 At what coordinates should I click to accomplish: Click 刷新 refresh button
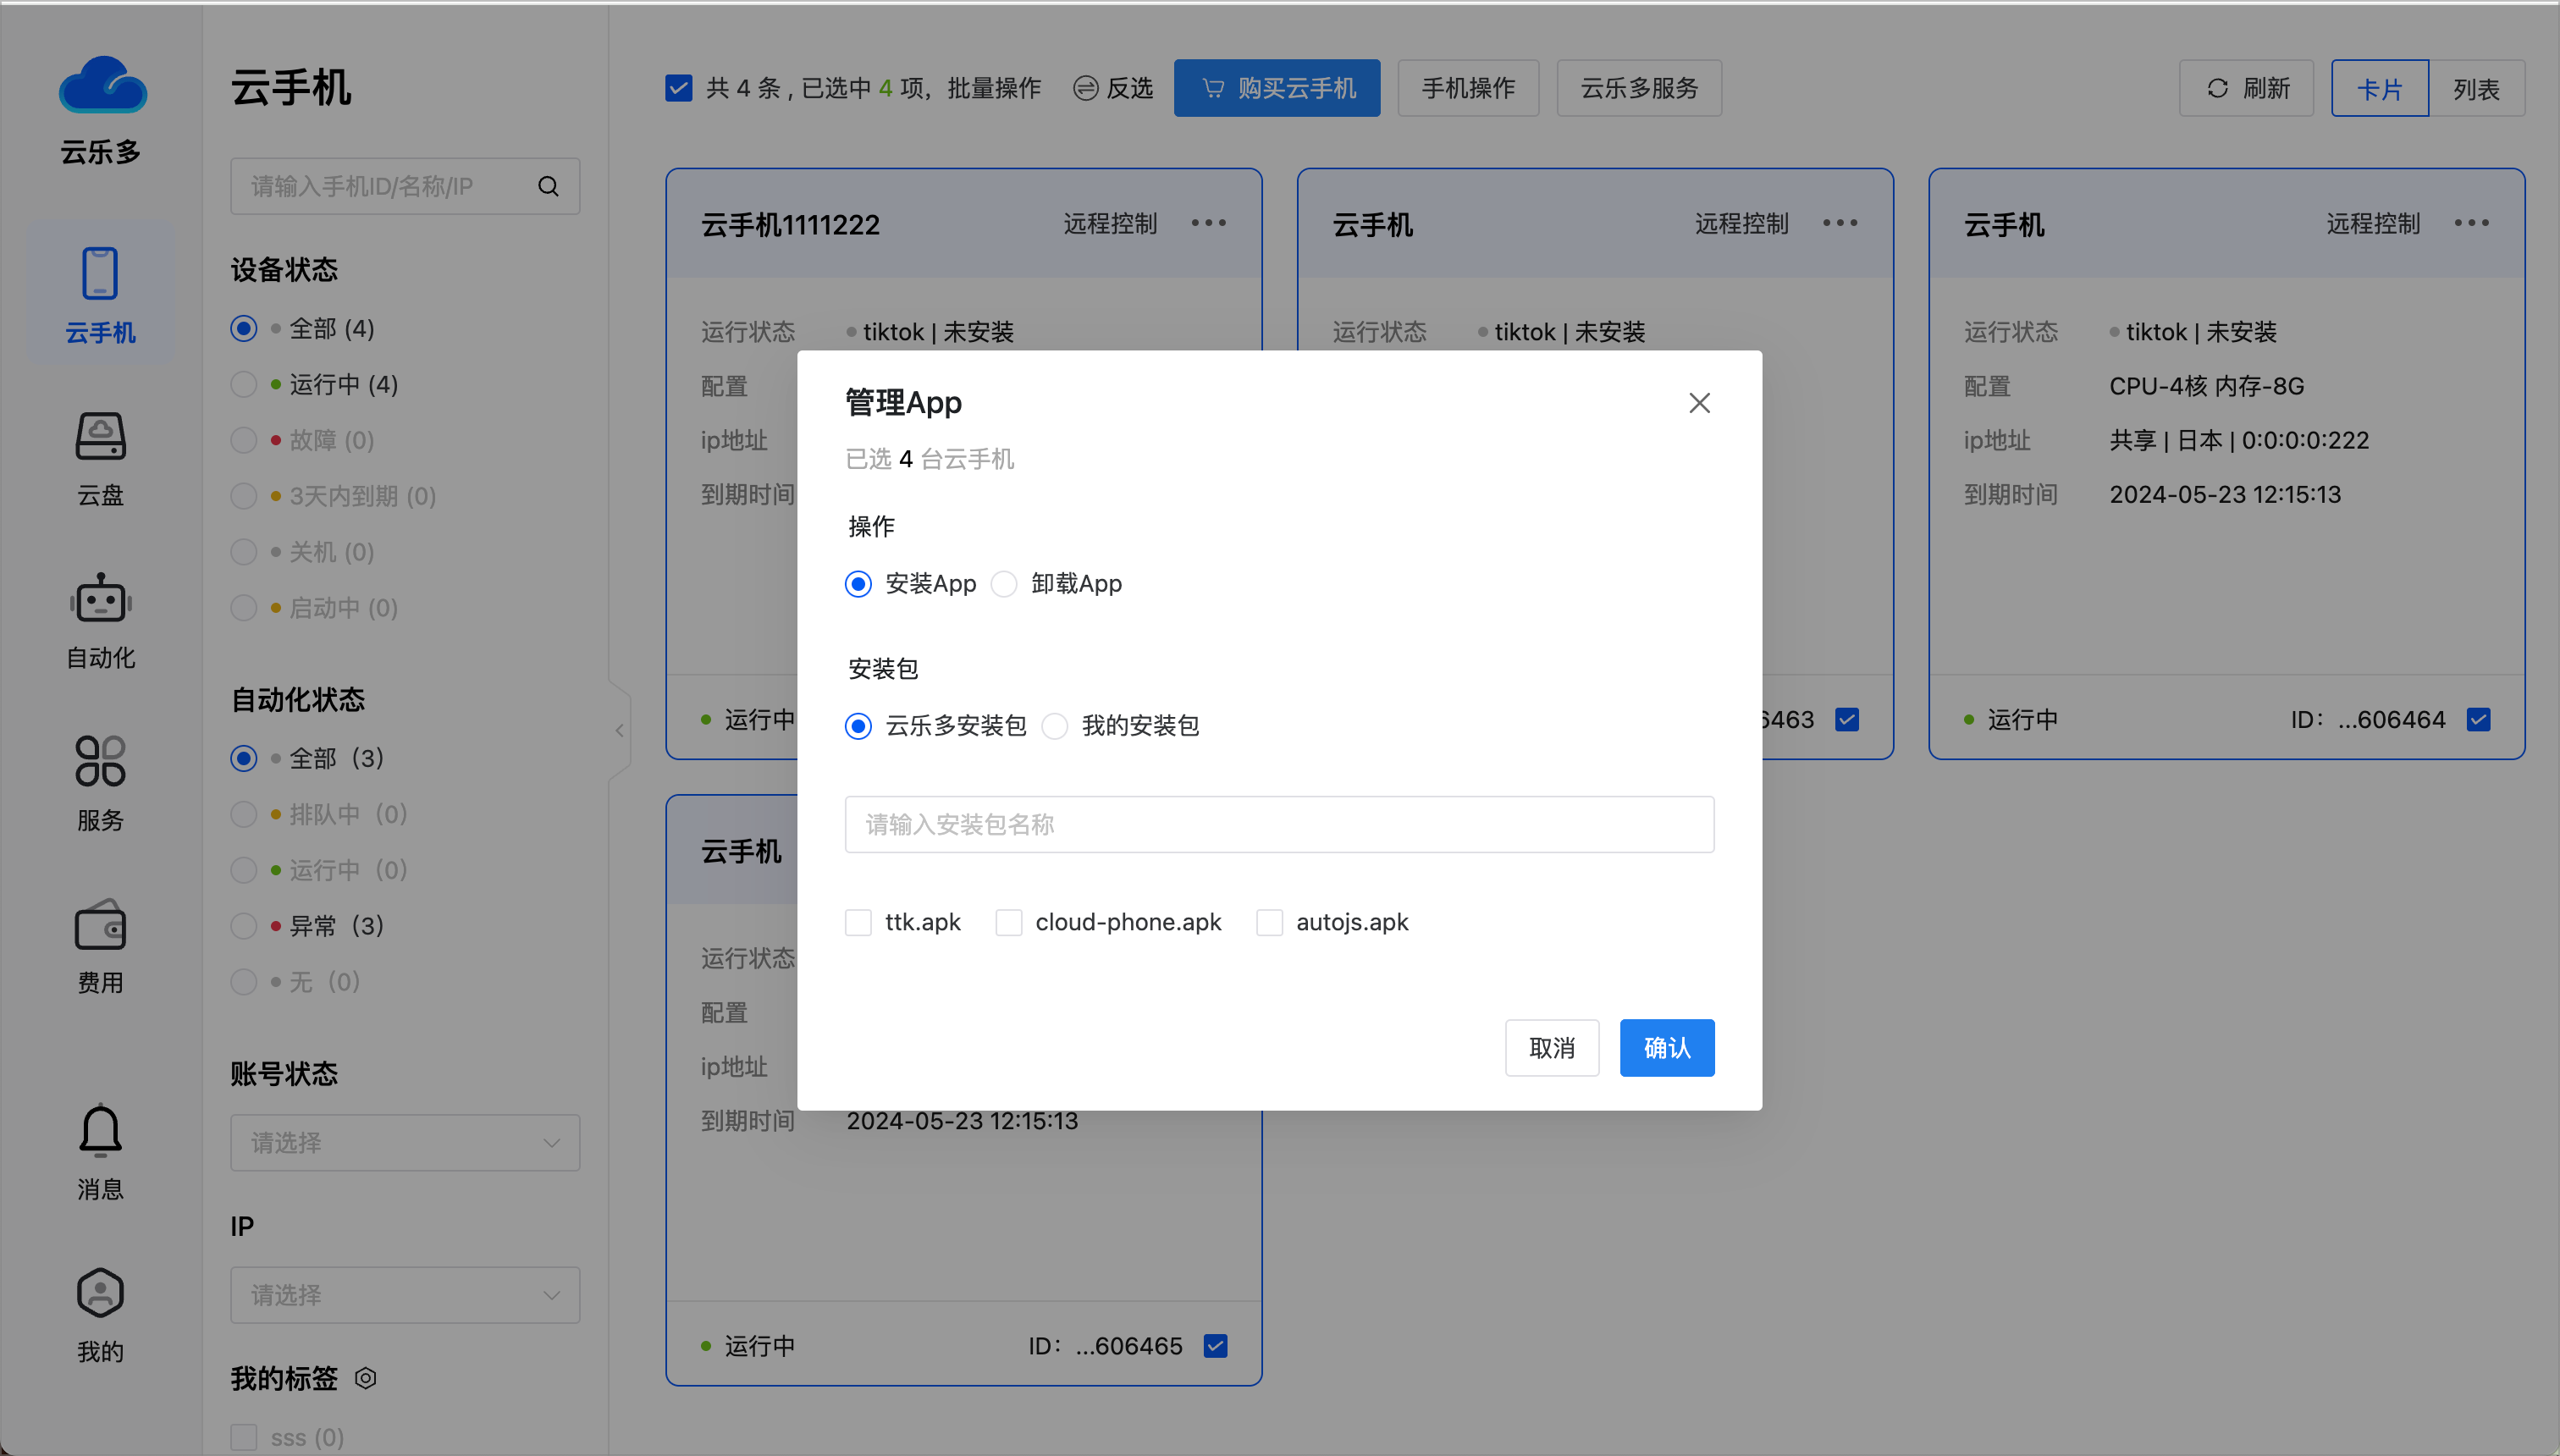click(x=2246, y=88)
